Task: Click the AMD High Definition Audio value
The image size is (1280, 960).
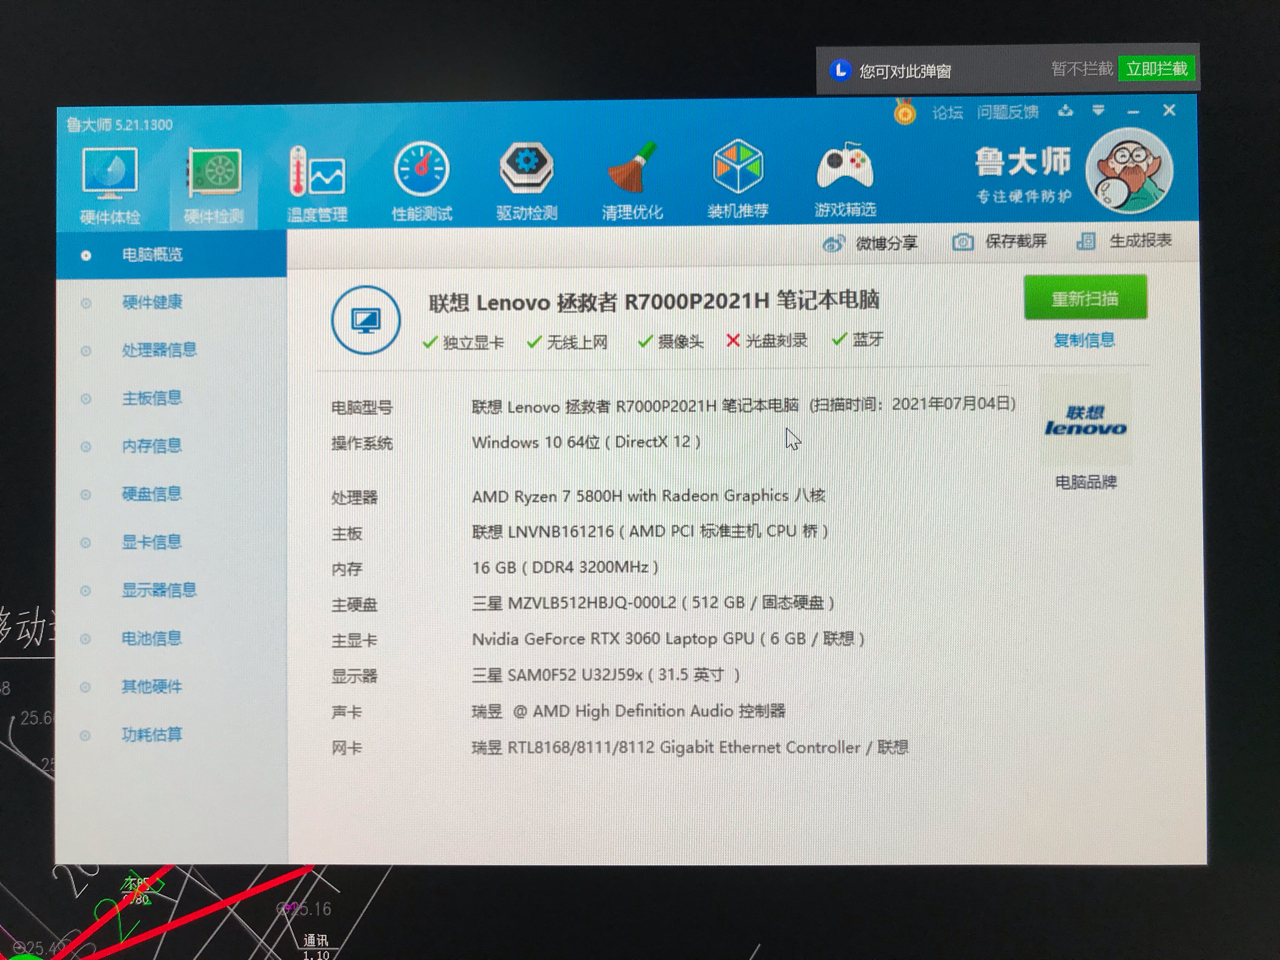Action: [628, 711]
